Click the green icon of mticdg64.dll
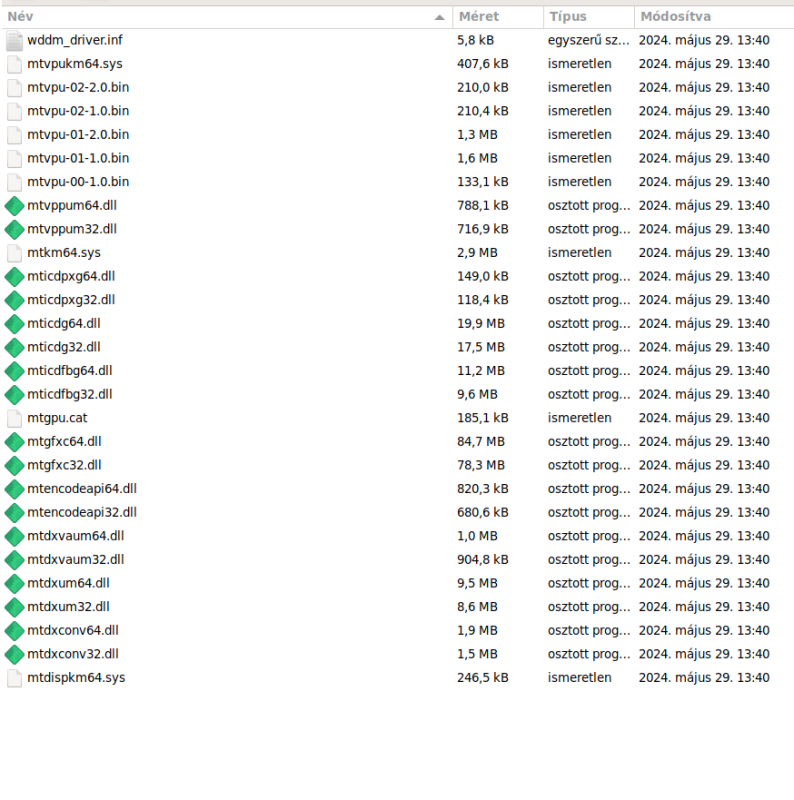The image size is (794, 800). point(14,323)
